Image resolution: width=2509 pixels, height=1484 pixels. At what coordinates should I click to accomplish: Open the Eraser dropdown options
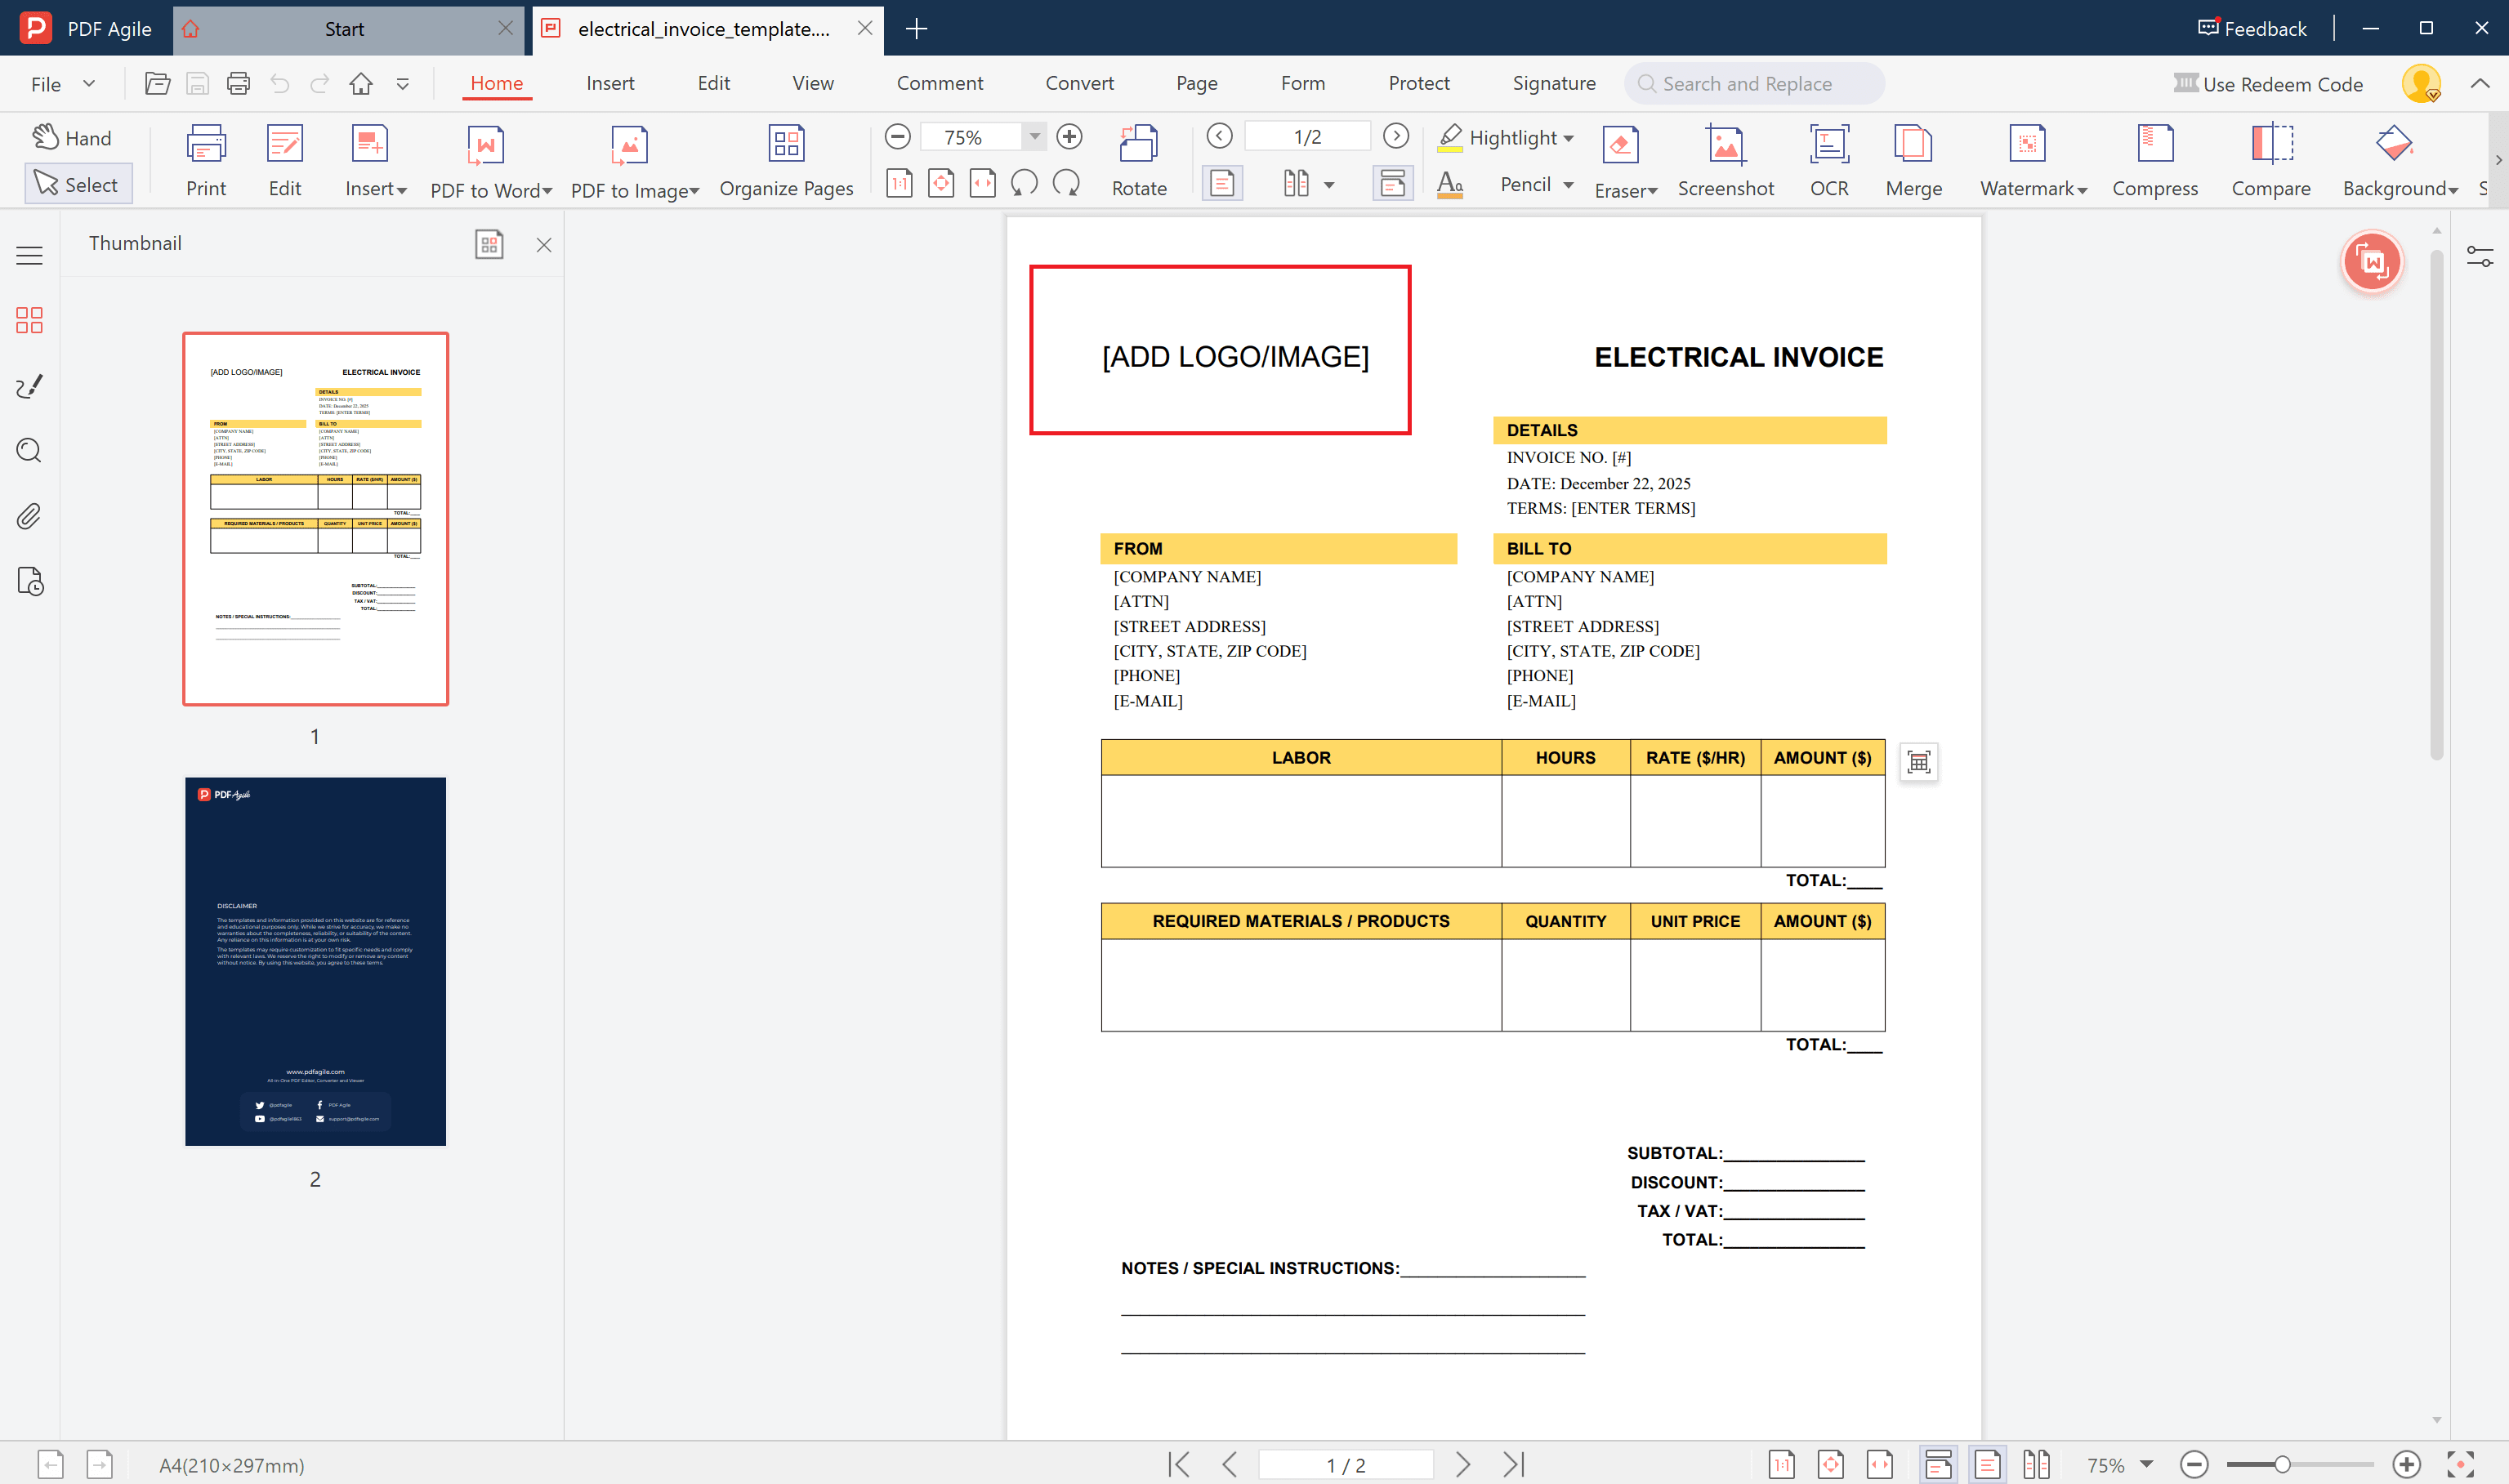click(x=1652, y=189)
